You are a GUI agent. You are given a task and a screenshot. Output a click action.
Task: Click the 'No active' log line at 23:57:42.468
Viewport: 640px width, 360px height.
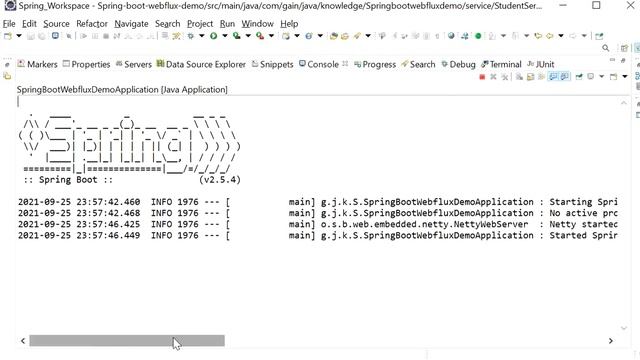point(318,213)
